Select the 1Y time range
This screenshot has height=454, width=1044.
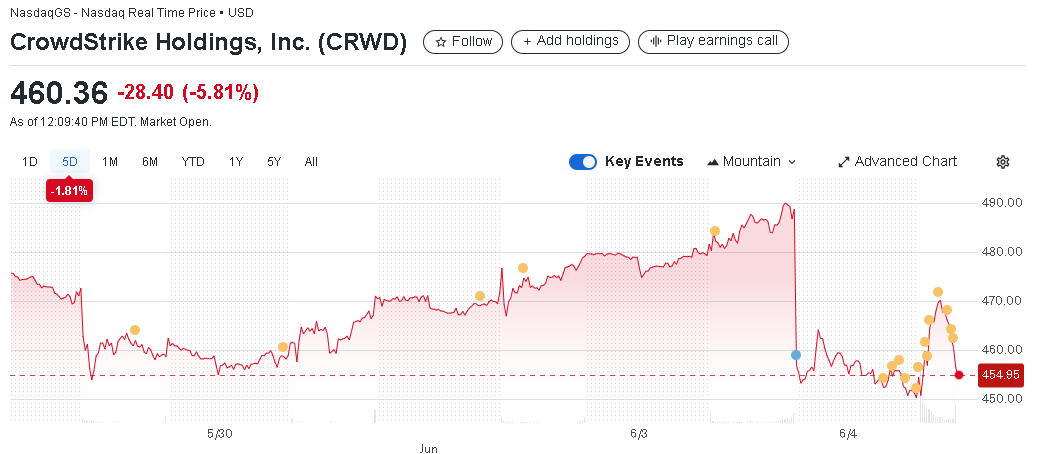pyautogui.click(x=236, y=162)
